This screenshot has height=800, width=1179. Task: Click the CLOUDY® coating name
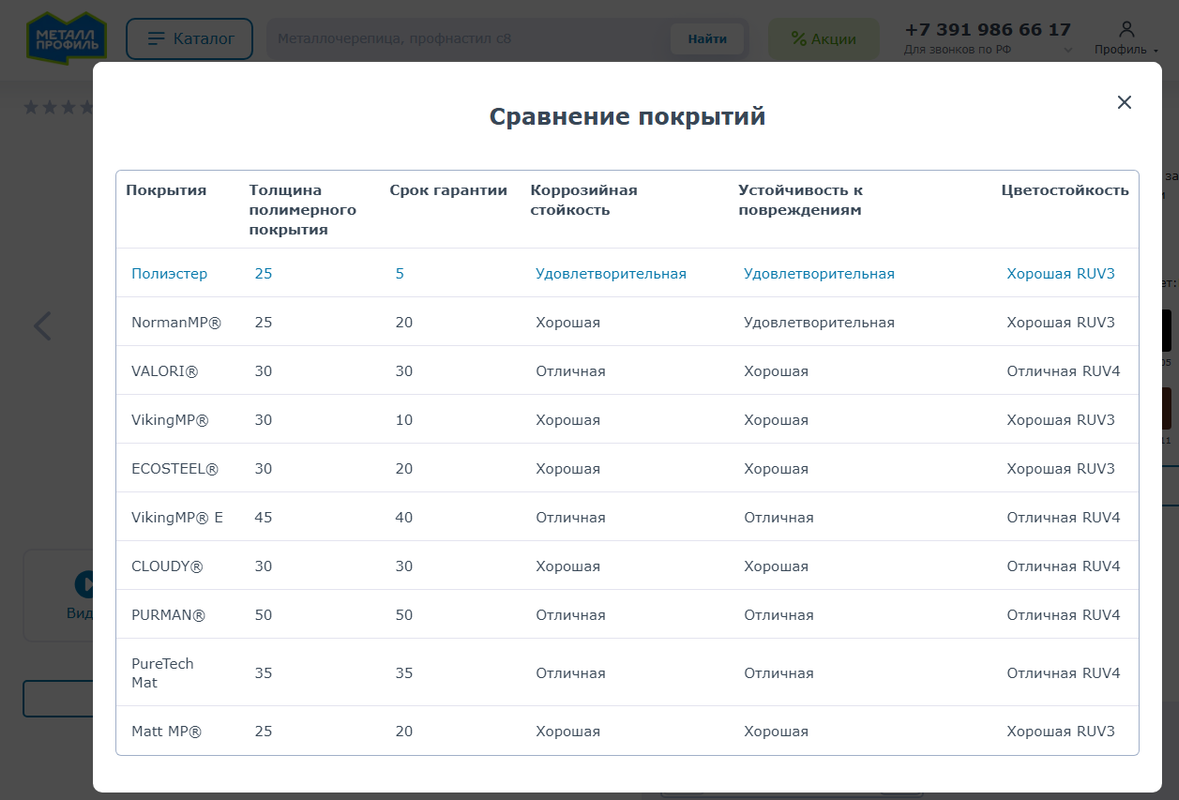coord(167,566)
